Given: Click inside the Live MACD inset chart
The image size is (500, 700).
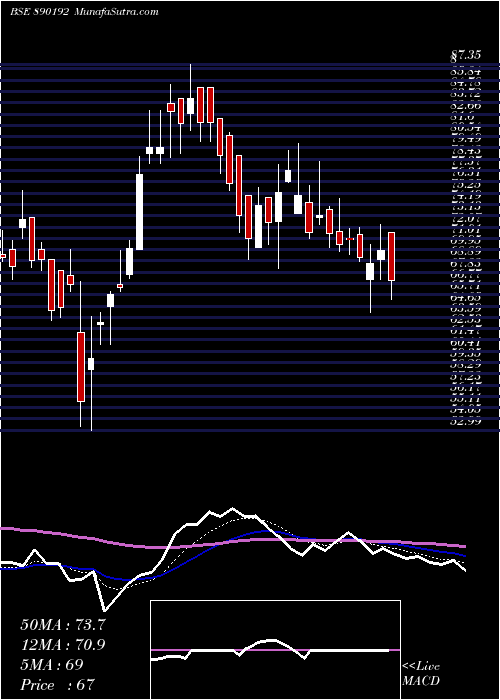Looking at the screenshot, I should [x=275, y=650].
